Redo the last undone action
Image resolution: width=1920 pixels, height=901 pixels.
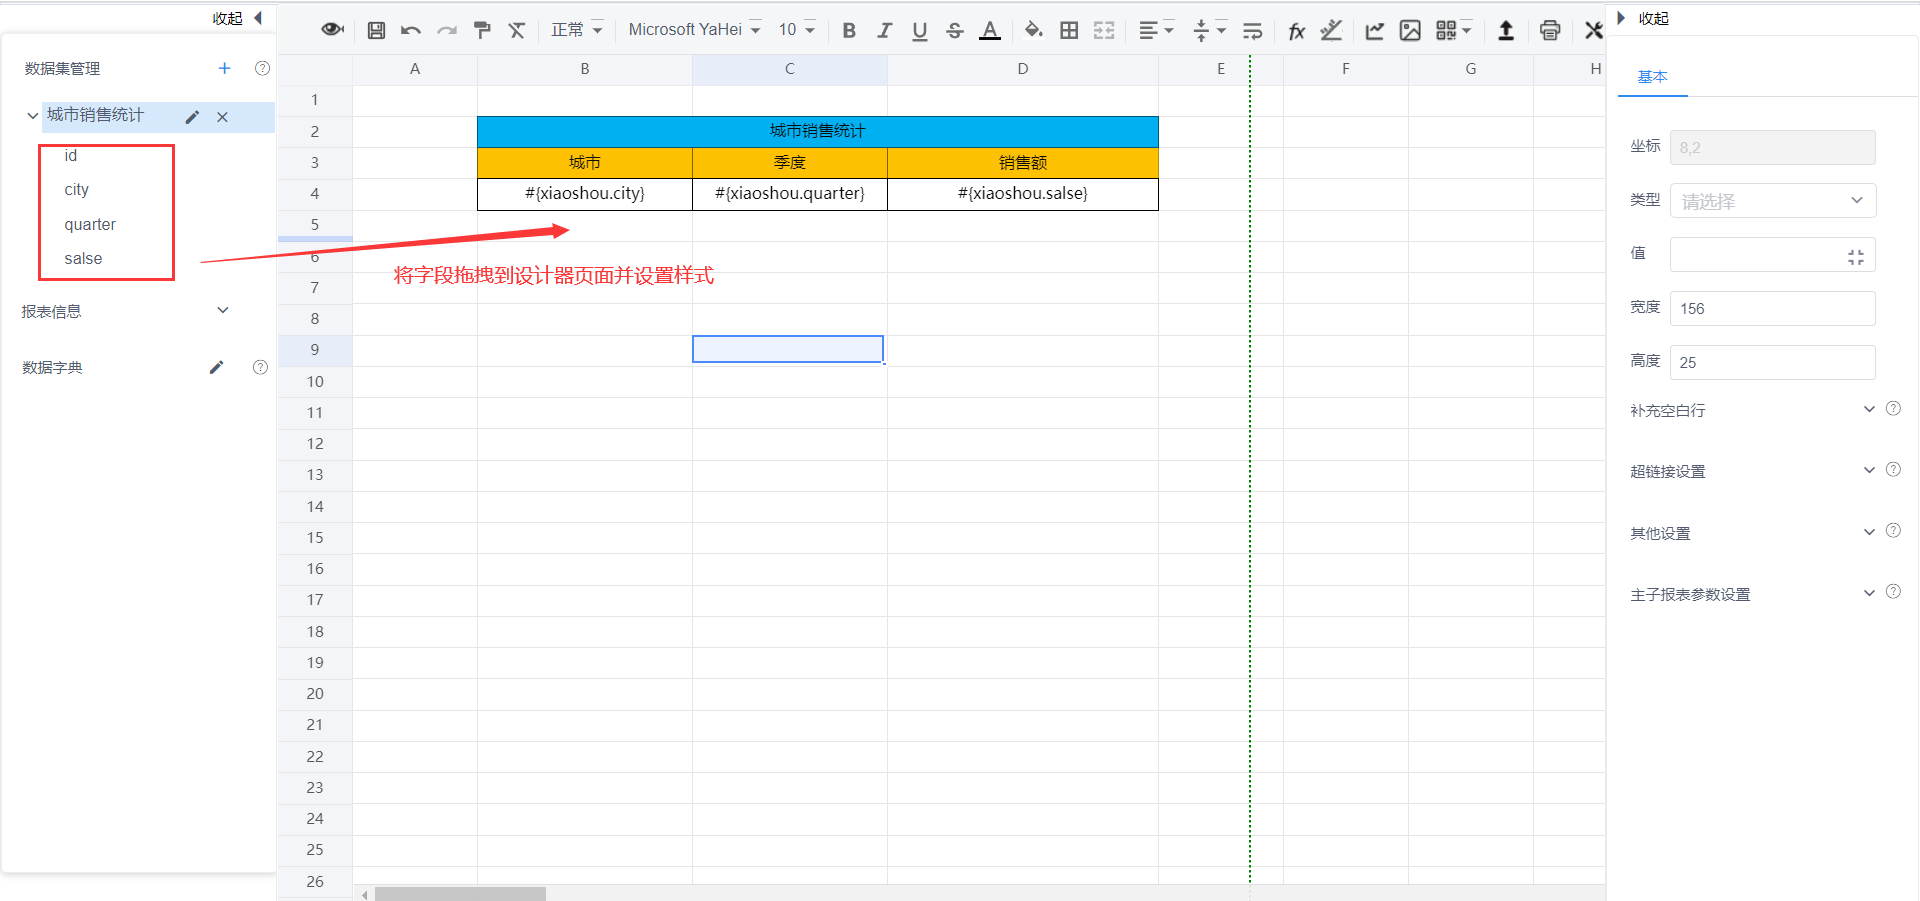(447, 30)
